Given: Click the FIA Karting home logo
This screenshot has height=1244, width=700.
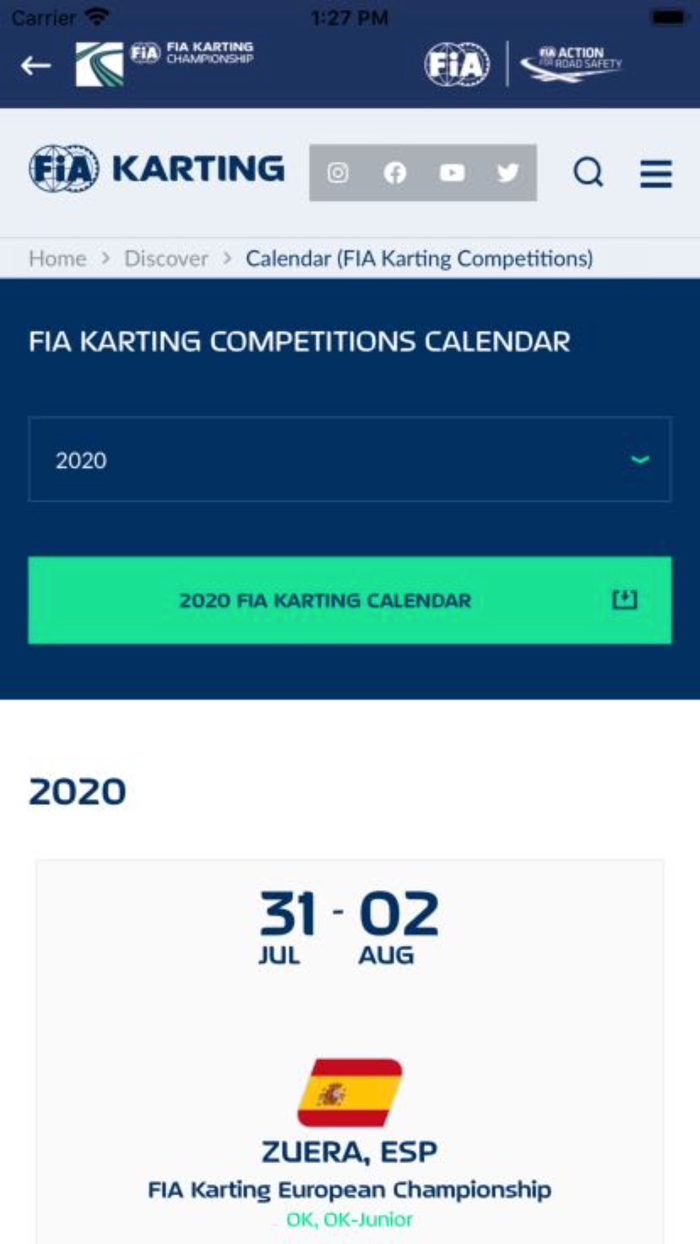Looking at the screenshot, I should coord(155,169).
